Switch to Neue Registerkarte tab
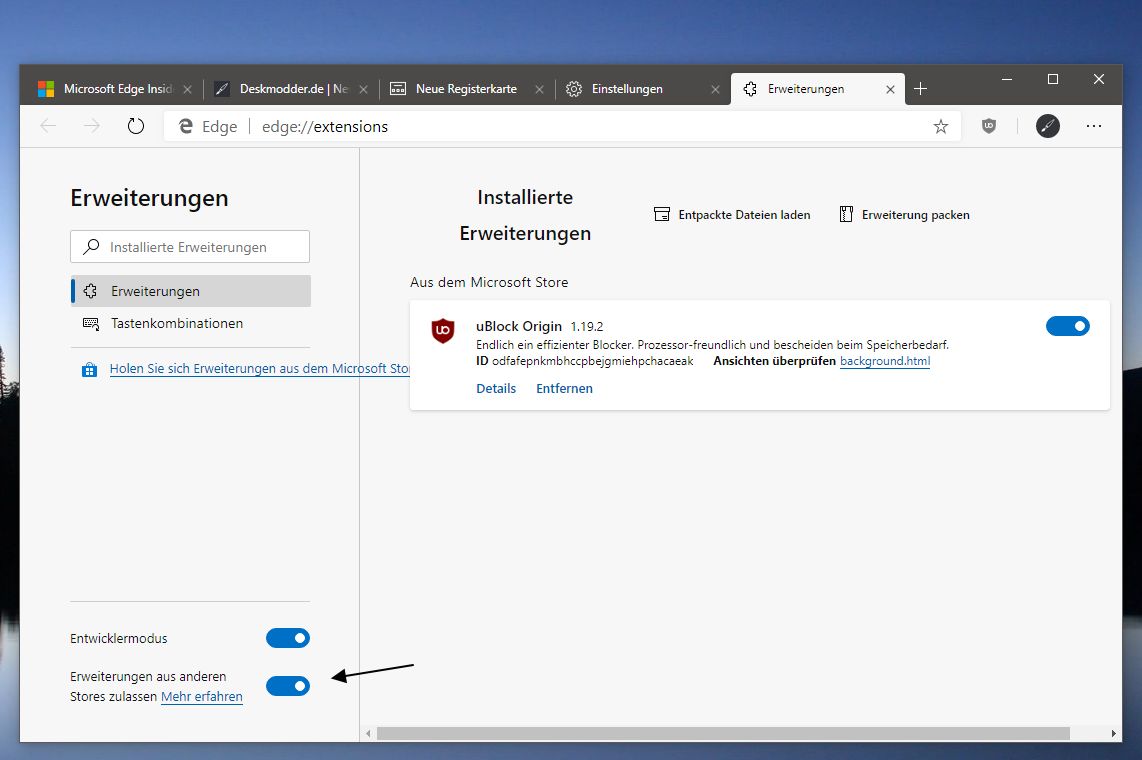 (466, 89)
